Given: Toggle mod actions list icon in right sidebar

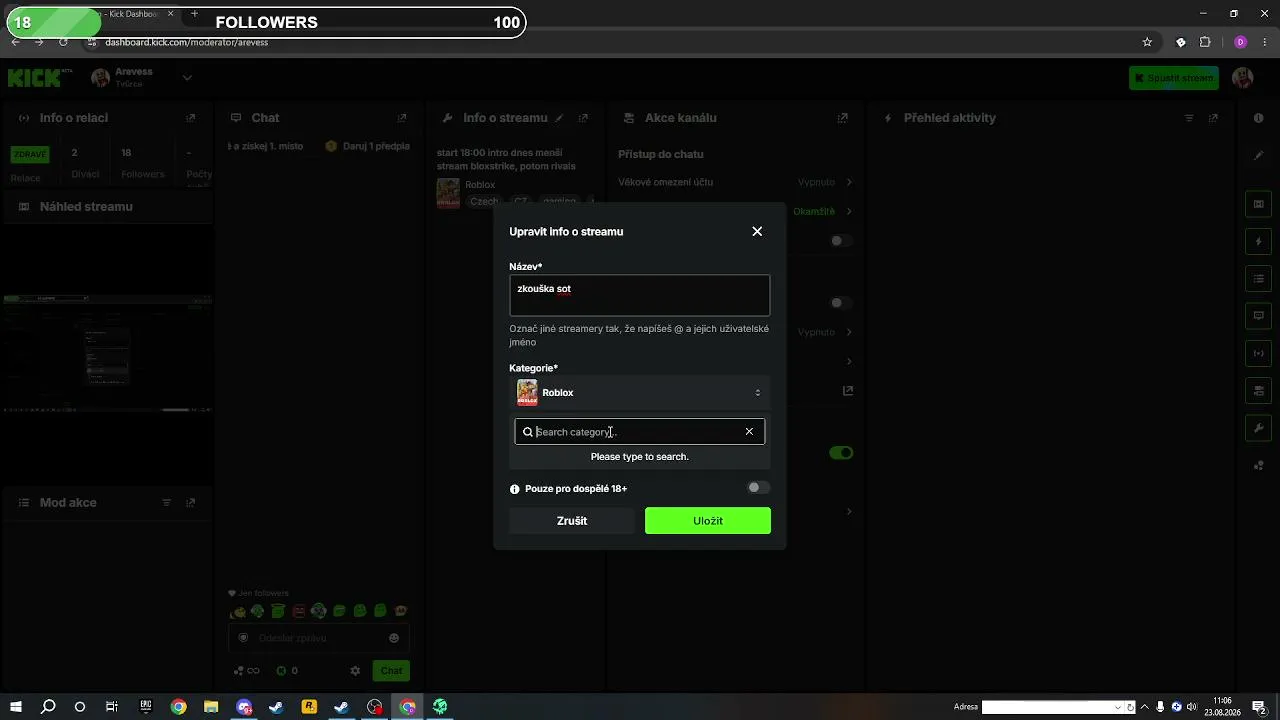Looking at the screenshot, I should [x=1259, y=279].
